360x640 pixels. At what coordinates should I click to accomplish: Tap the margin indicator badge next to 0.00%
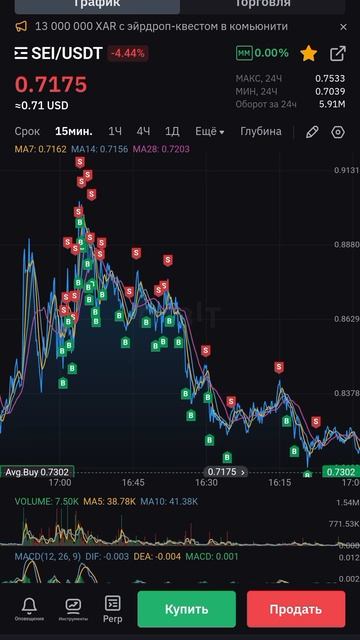click(x=244, y=53)
